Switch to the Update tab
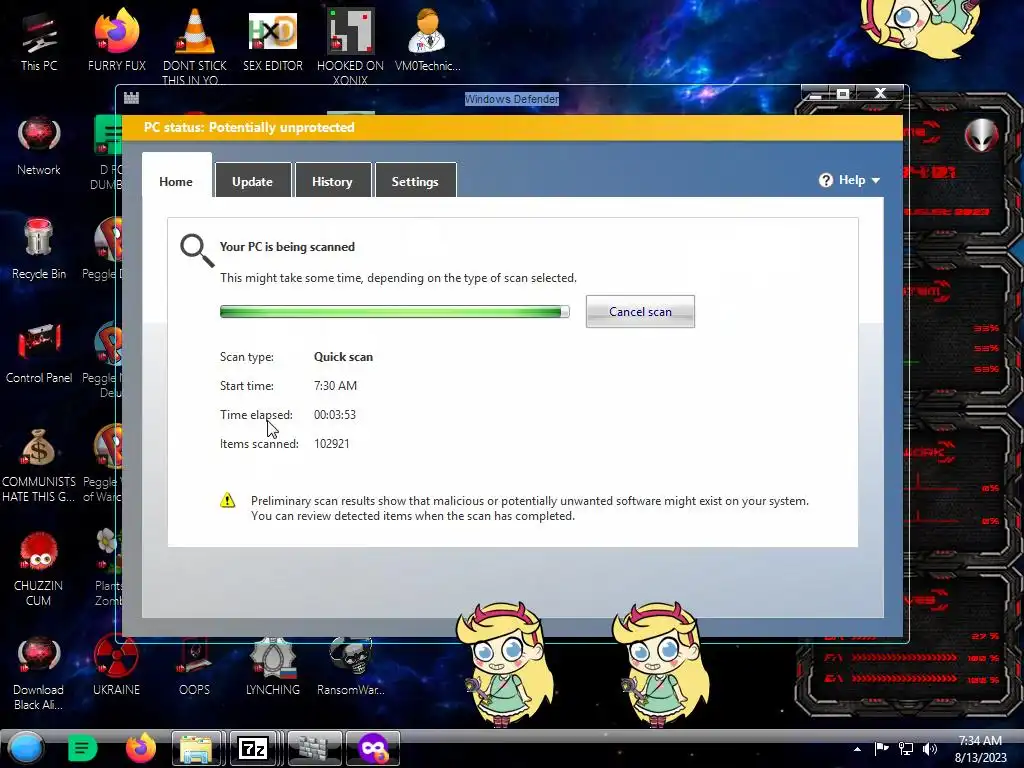The image size is (1024, 768). pos(253,182)
